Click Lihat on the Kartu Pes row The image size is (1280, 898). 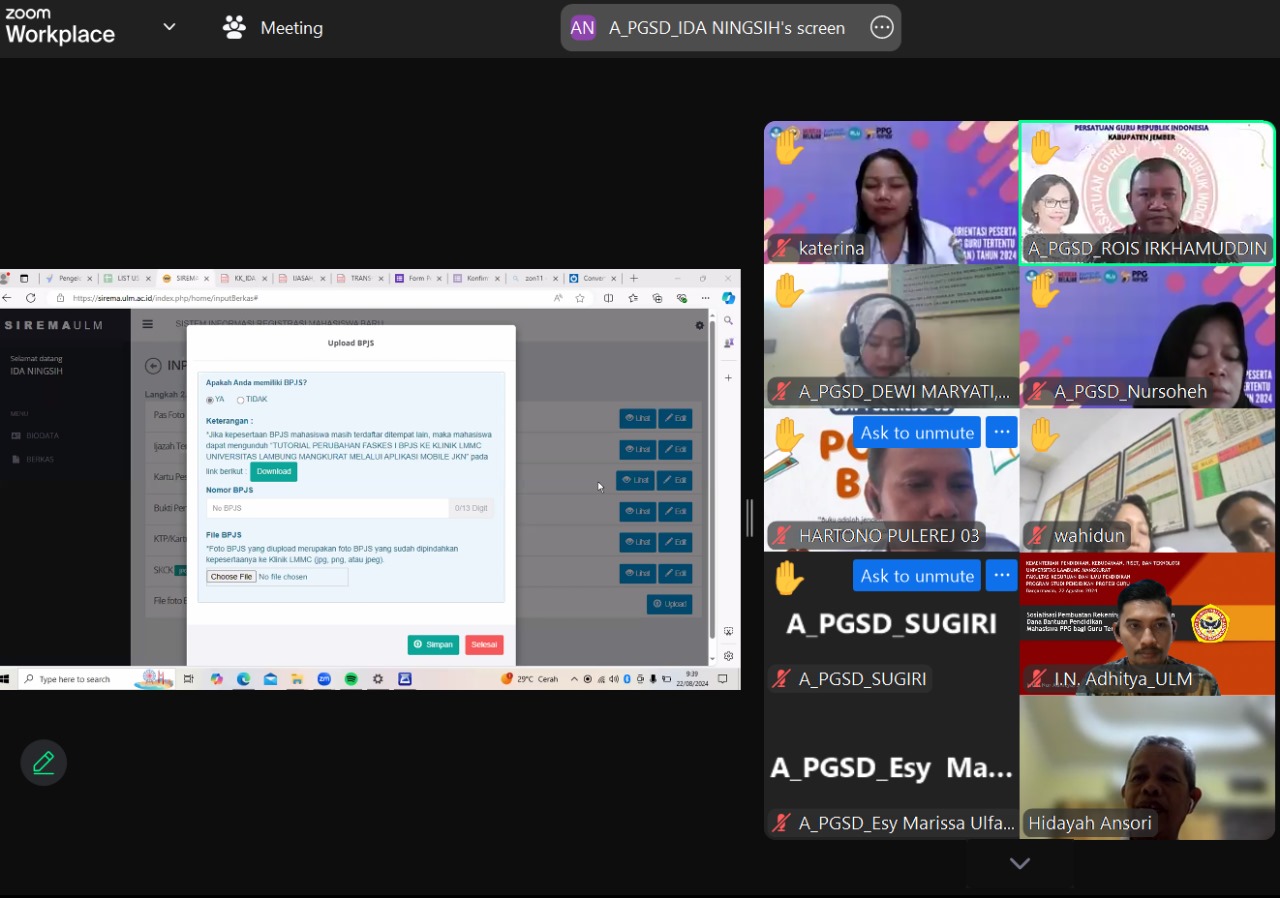click(635, 480)
